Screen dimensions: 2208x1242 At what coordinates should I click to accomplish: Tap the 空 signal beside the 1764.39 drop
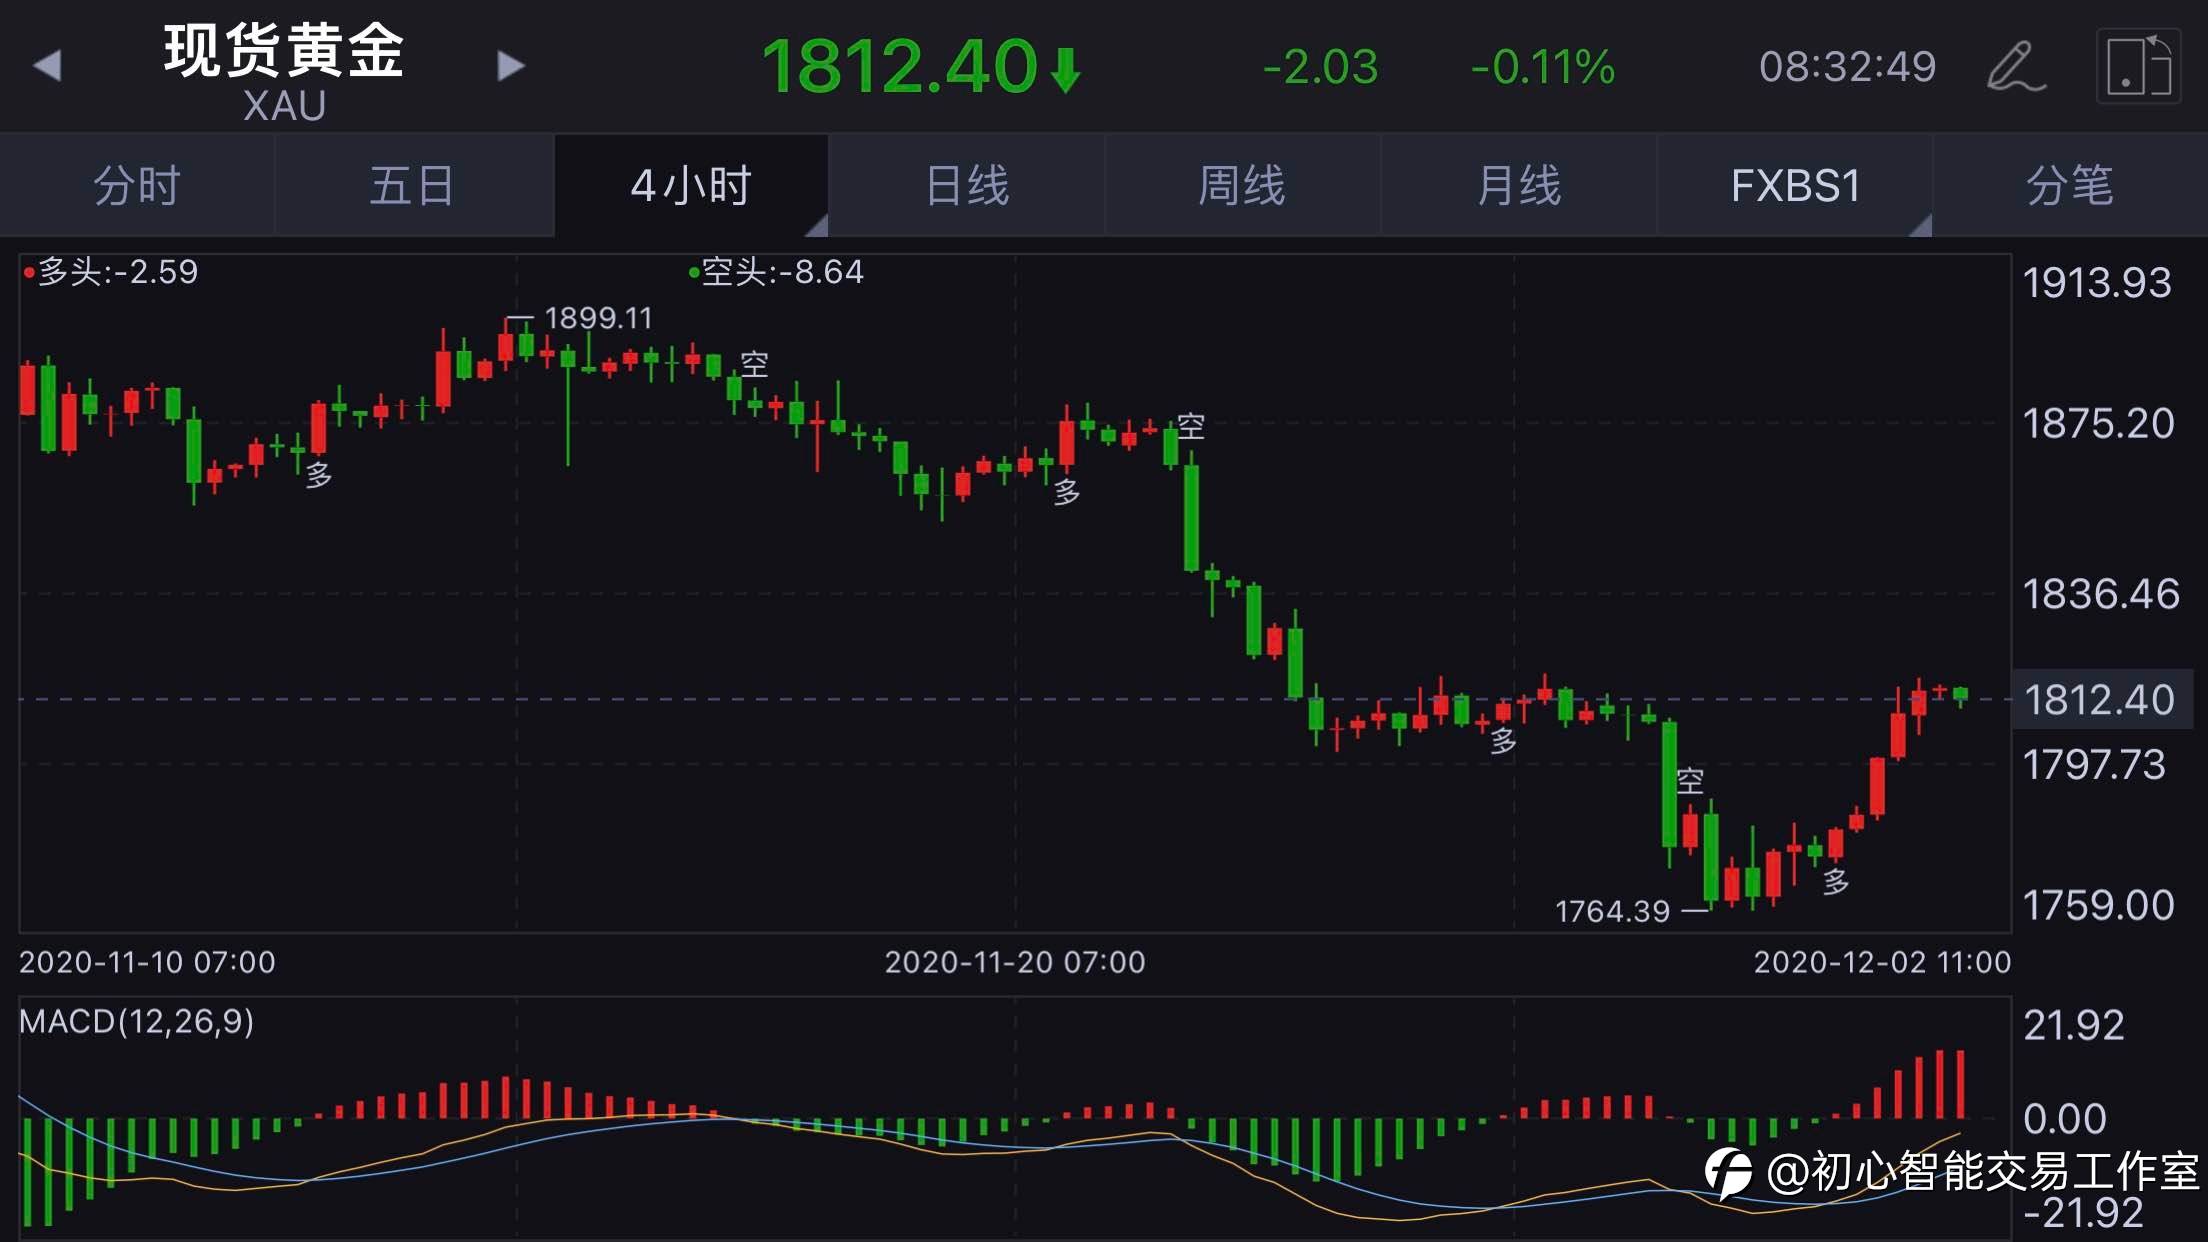(x=1690, y=780)
